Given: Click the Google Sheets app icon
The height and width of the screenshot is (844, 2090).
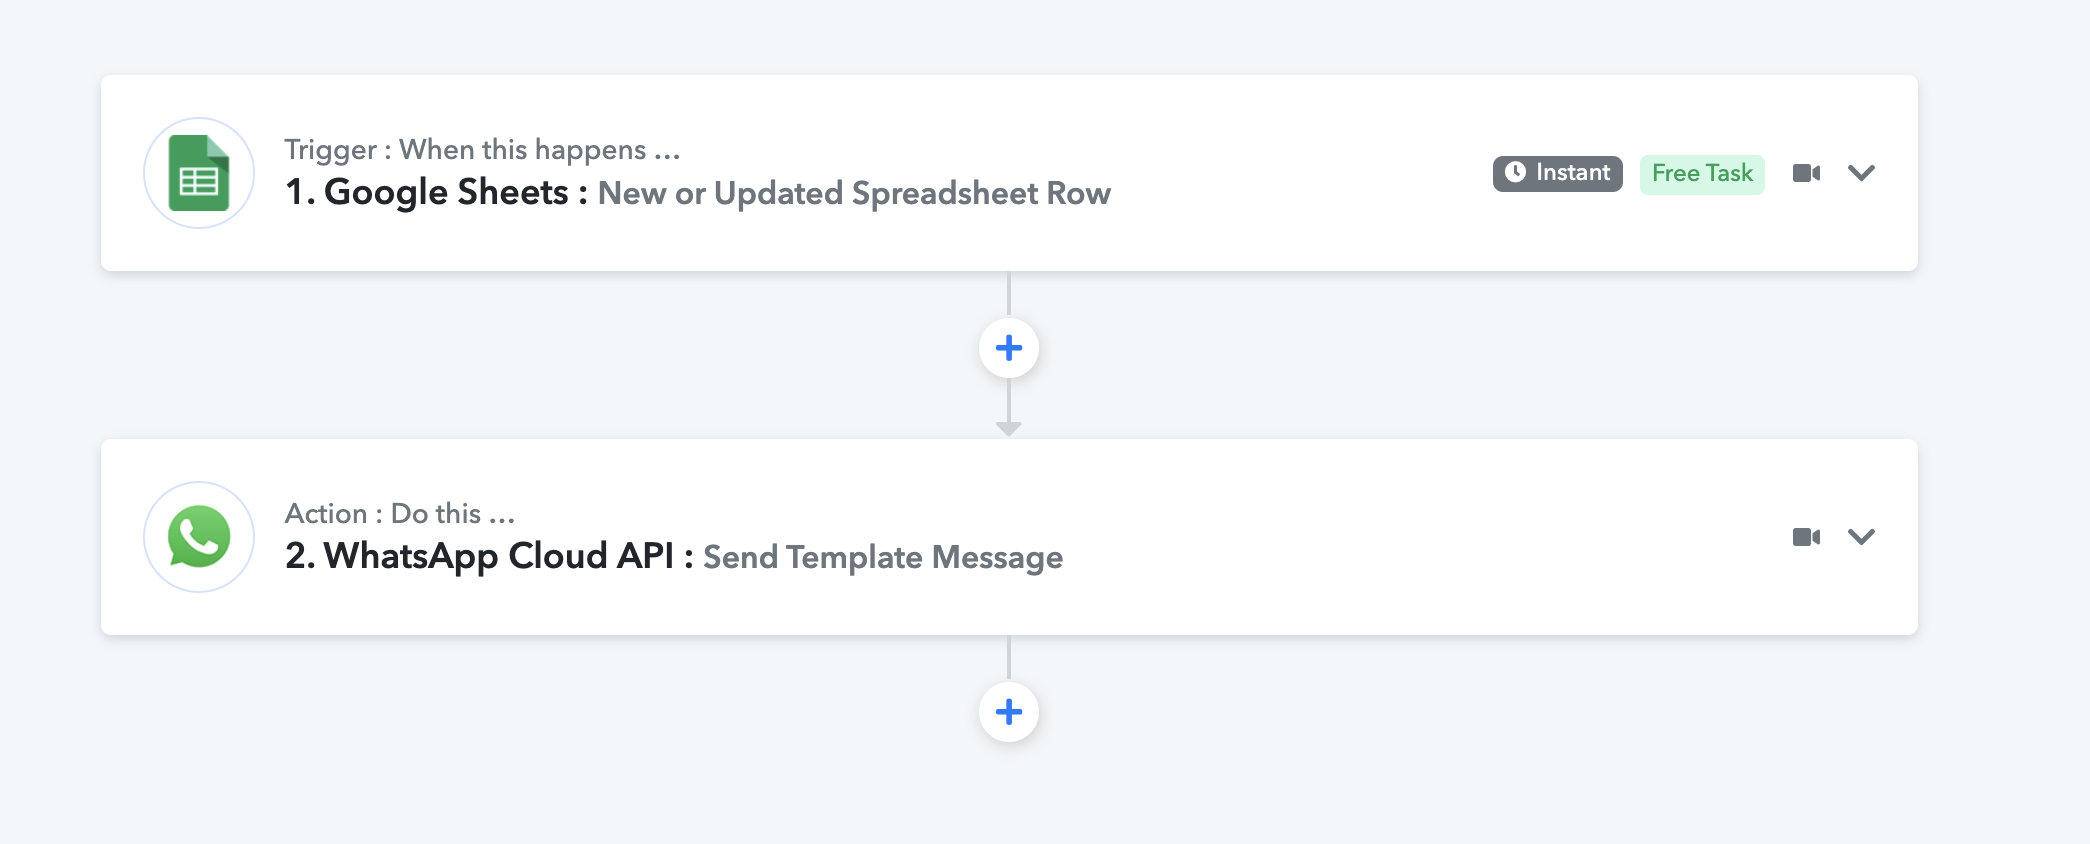Looking at the screenshot, I should [x=199, y=173].
